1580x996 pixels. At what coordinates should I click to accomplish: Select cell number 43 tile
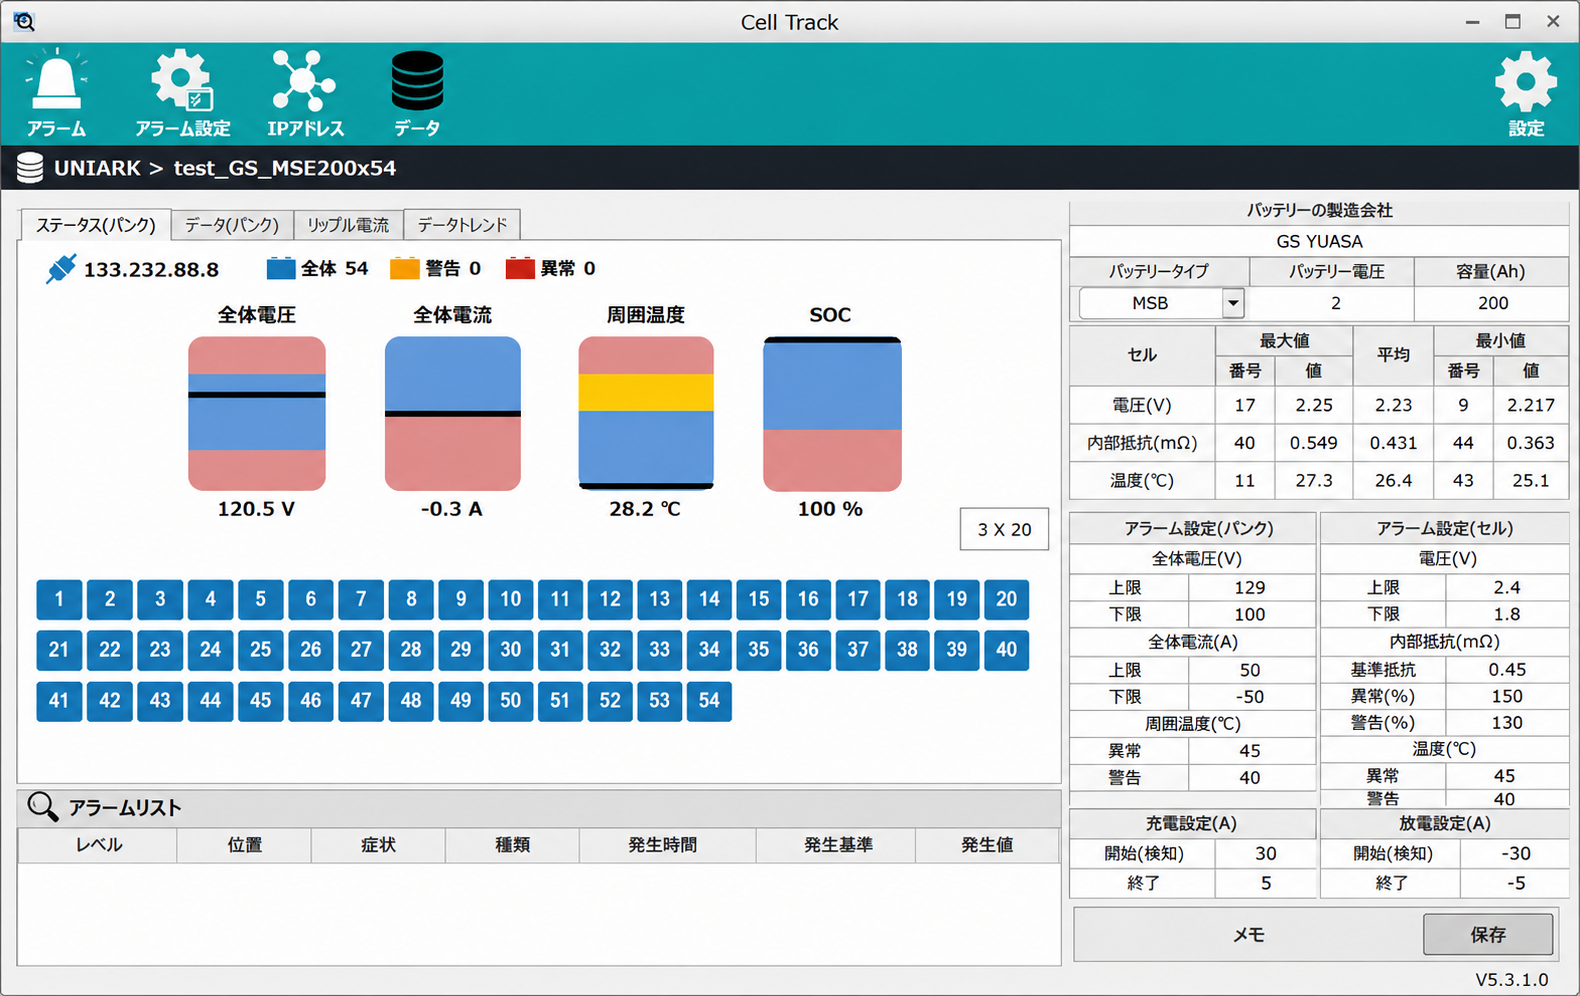point(160,700)
